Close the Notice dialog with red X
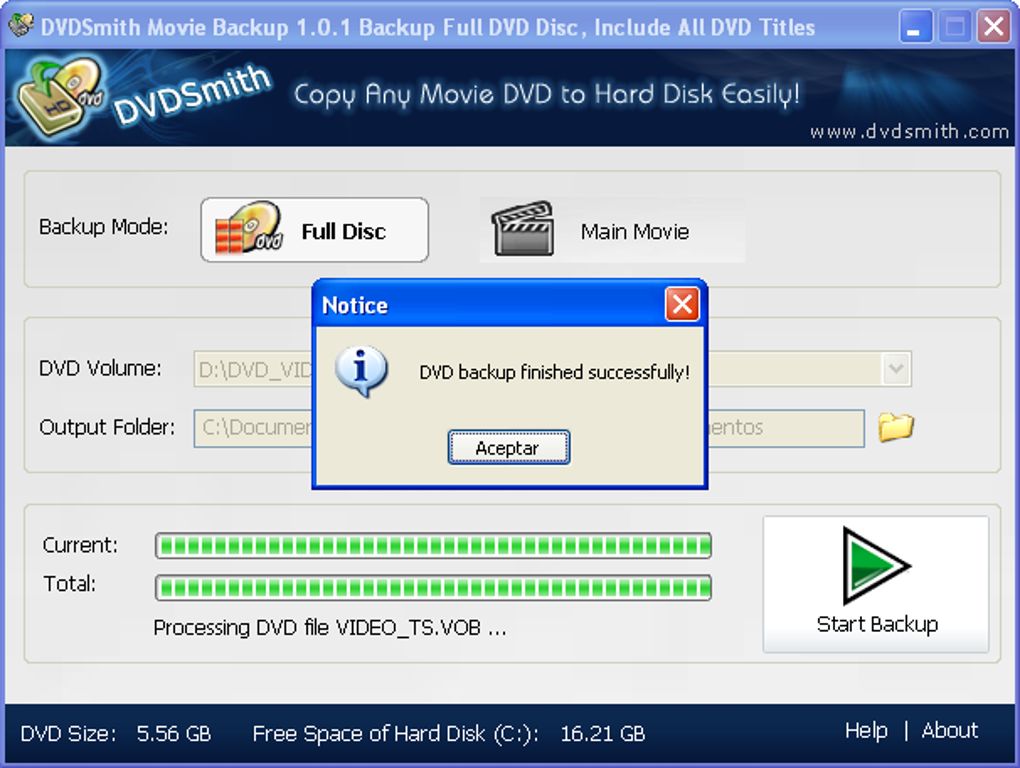 click(x=682, y=304)
